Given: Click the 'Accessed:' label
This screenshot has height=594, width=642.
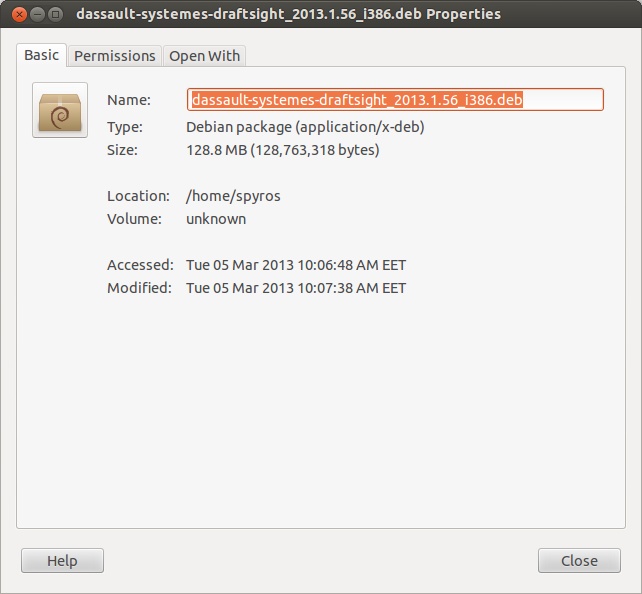Looking at the screenshot, I should (140, 265).
